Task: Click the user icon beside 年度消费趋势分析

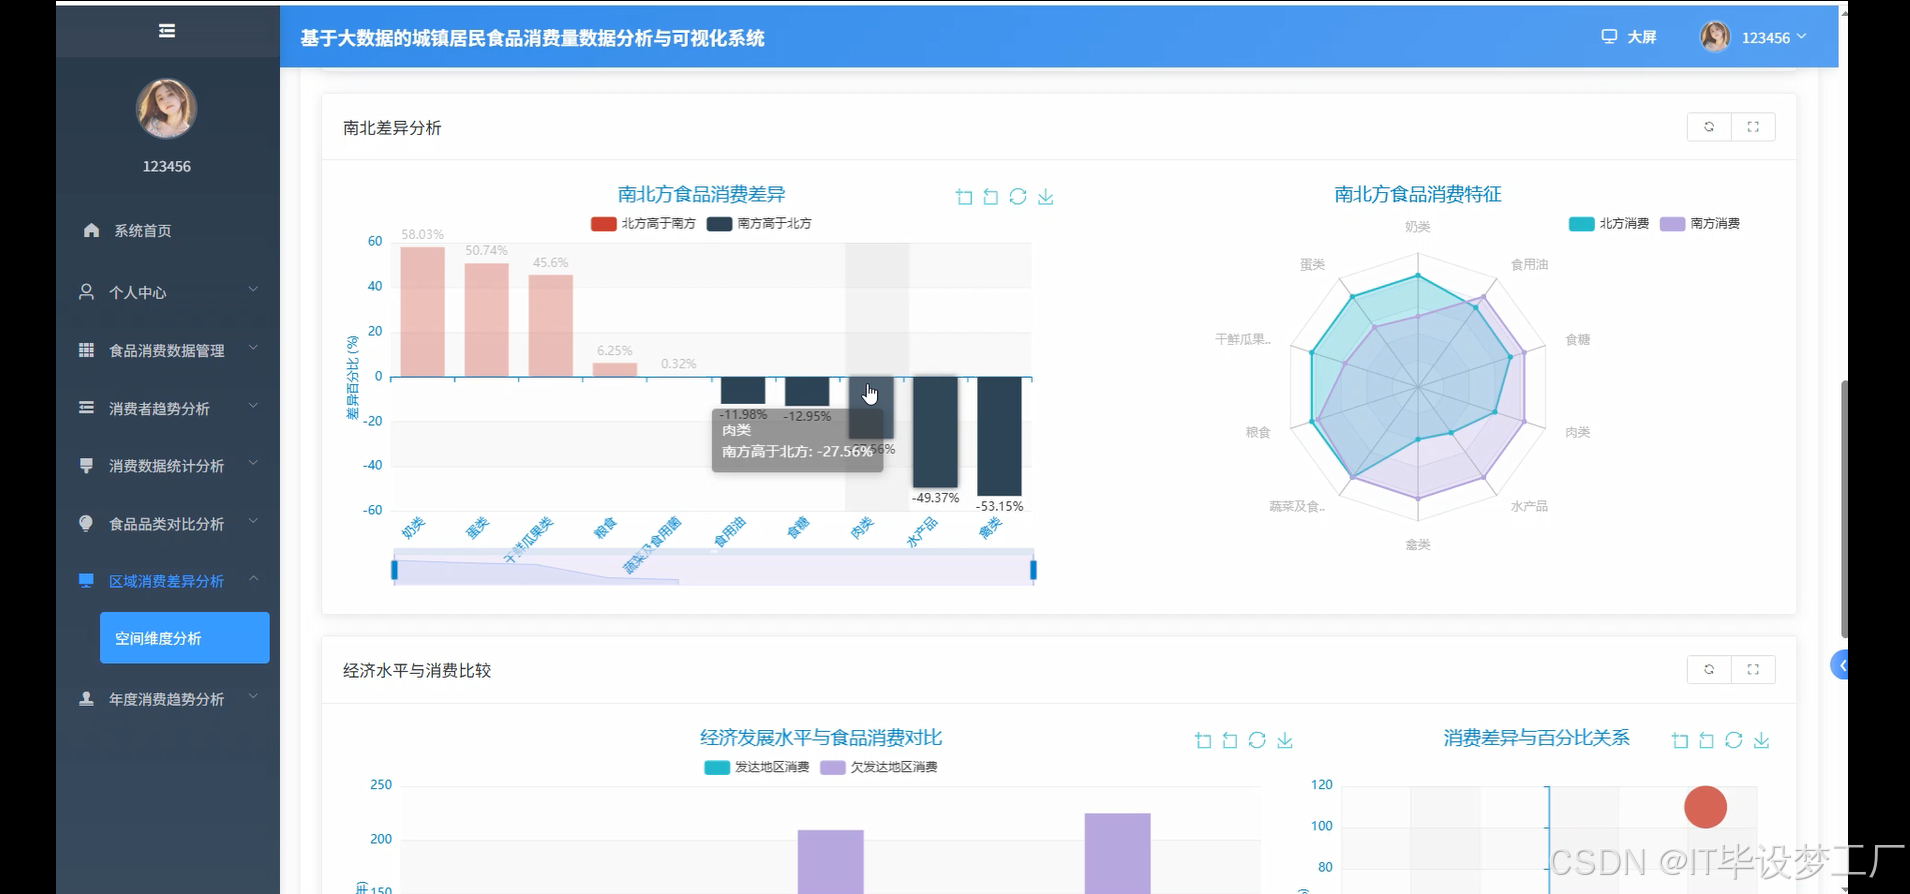Action: pyautogui.click(x=87, y=698)
